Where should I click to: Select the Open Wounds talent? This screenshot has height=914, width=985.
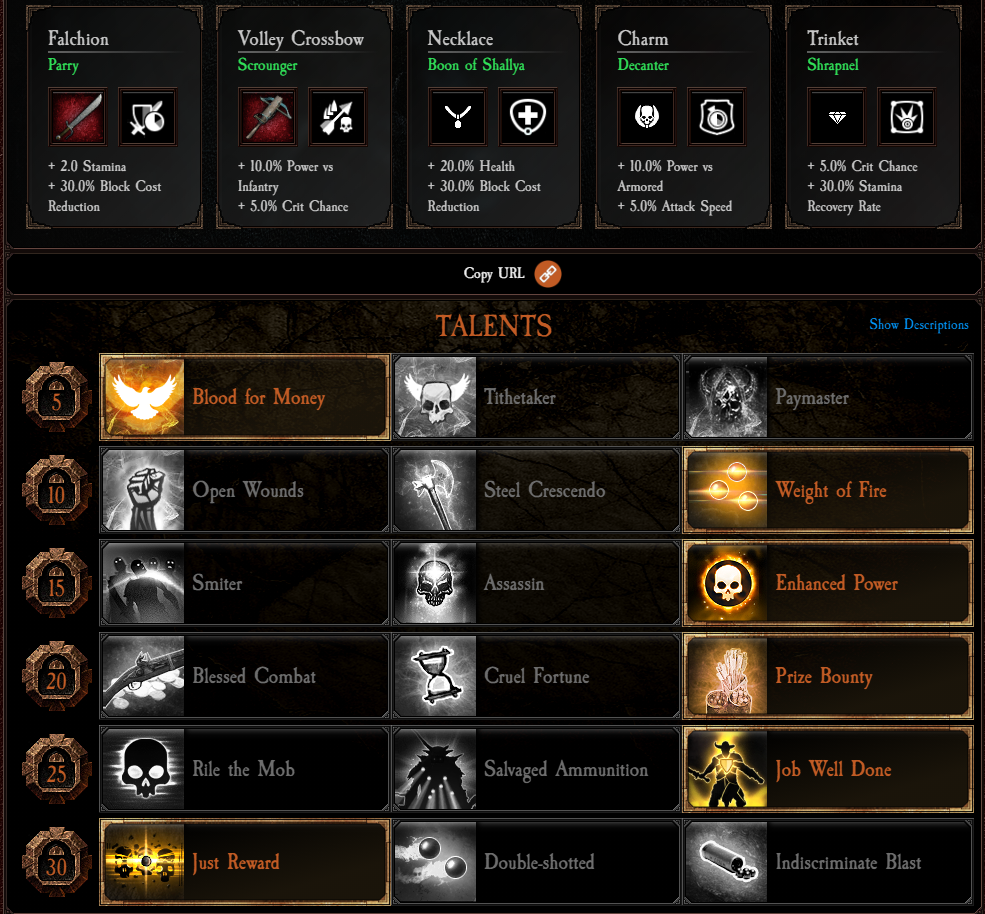pos(245,490)
